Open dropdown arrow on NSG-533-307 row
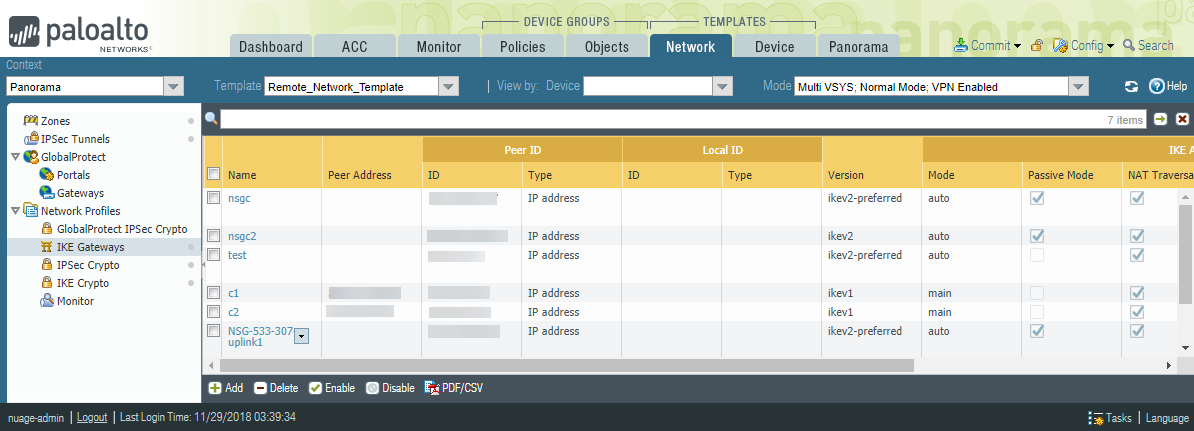 [x=302, y=336]
